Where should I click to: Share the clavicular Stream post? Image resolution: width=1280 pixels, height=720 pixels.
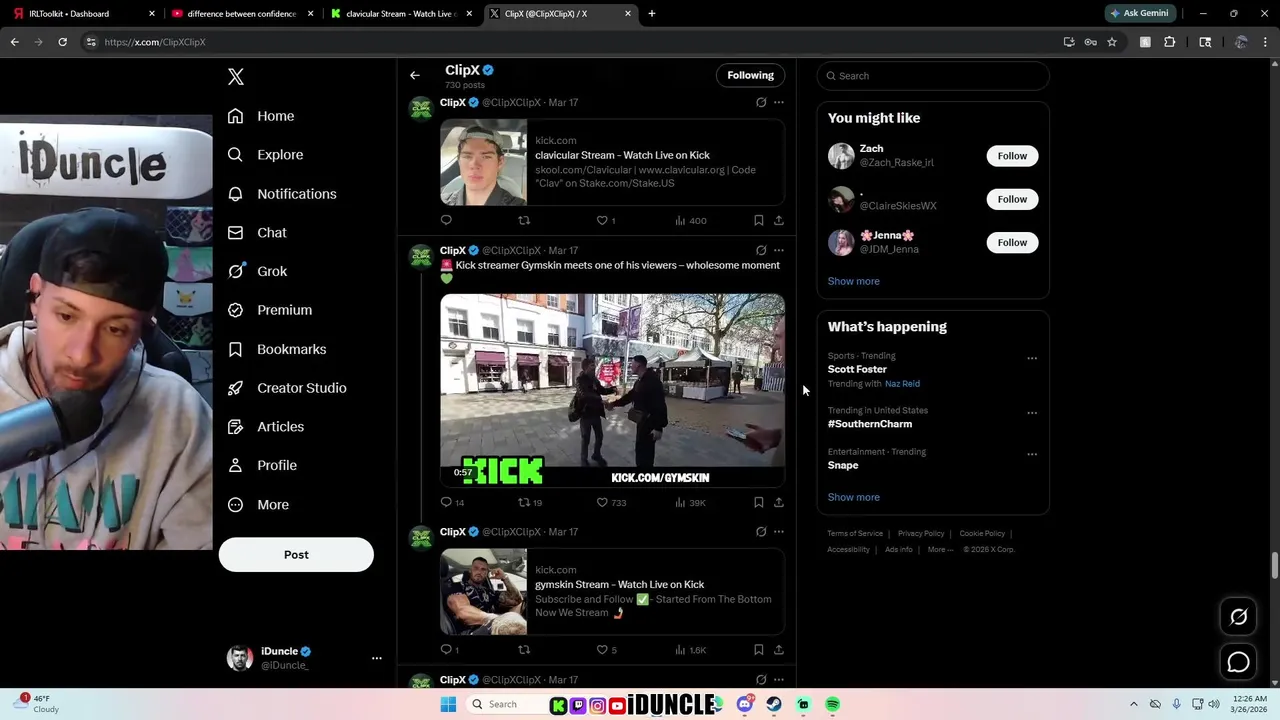click(x=779, y=220)
